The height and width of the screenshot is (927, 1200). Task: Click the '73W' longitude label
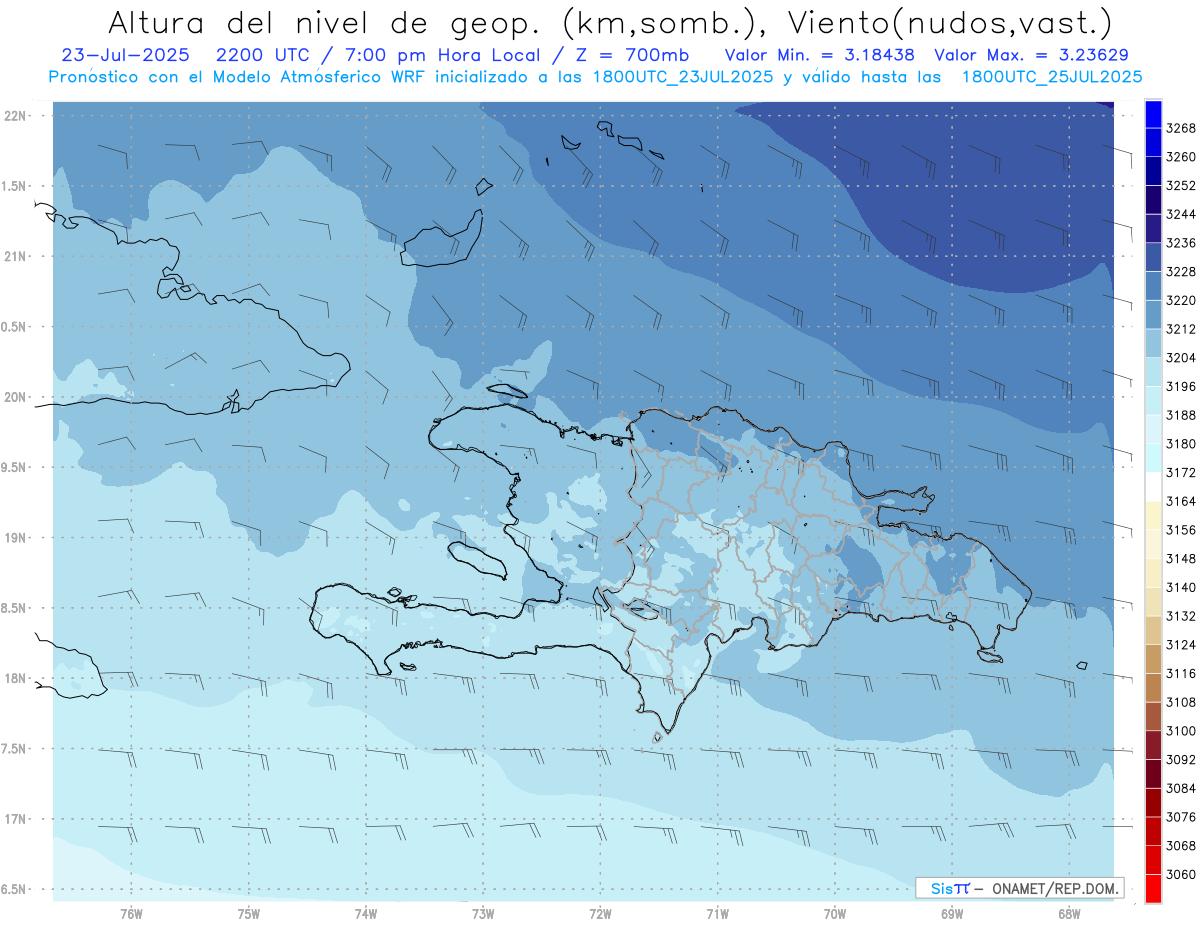point(483,914)
